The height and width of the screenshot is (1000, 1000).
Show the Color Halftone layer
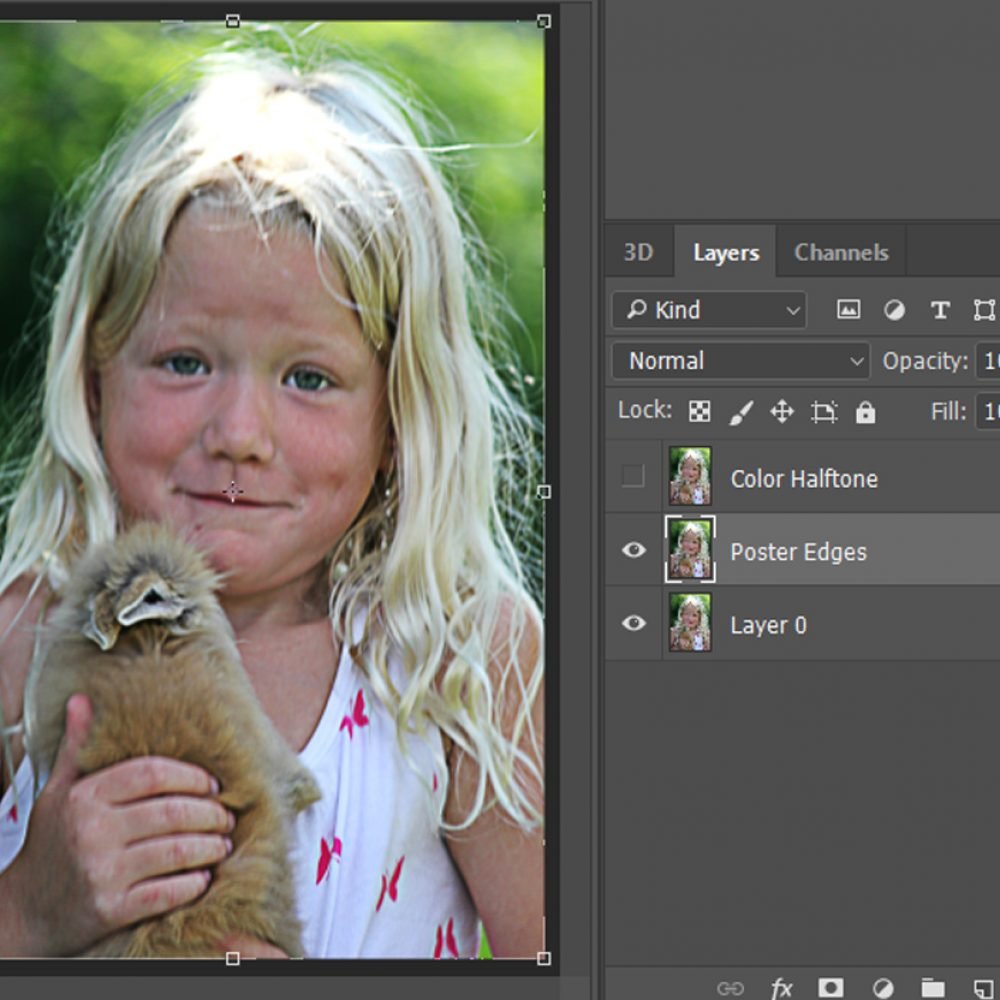tap(633, 478)
